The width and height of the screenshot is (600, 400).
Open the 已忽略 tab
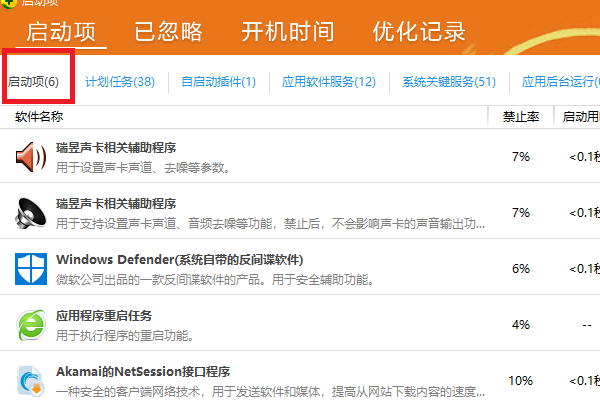168,31
